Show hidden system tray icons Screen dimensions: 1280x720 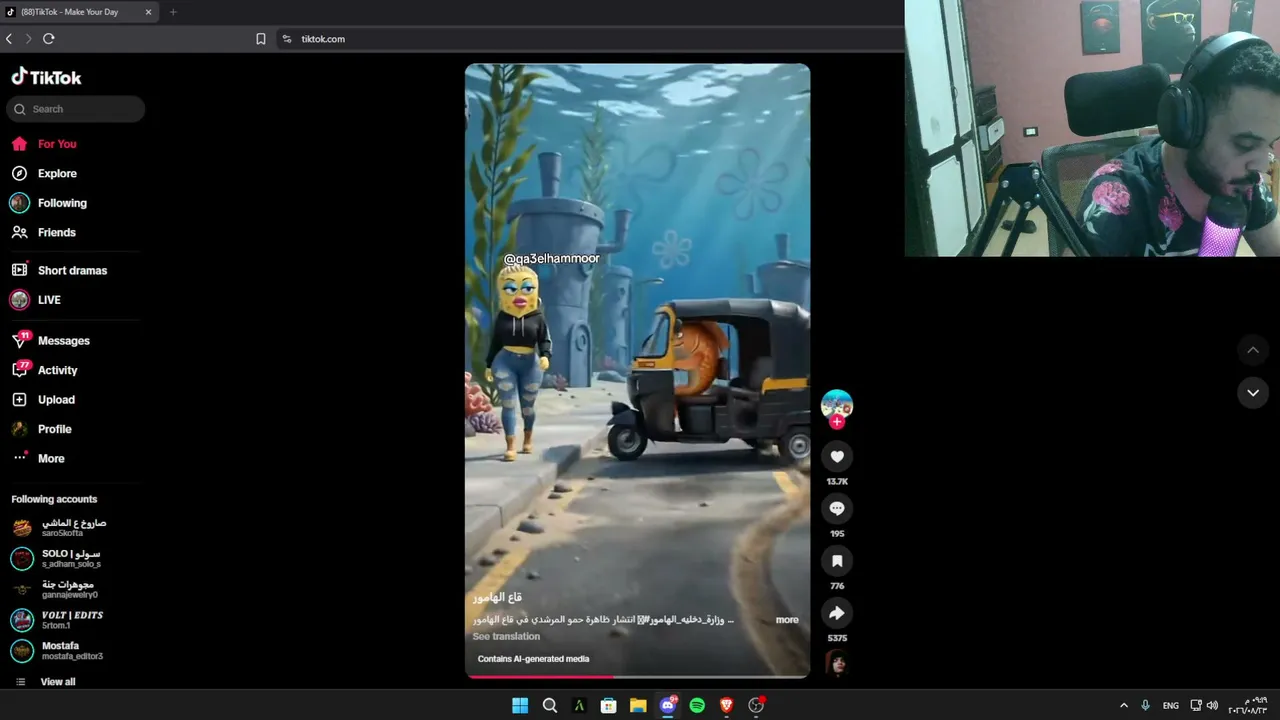coord(1124,705)
